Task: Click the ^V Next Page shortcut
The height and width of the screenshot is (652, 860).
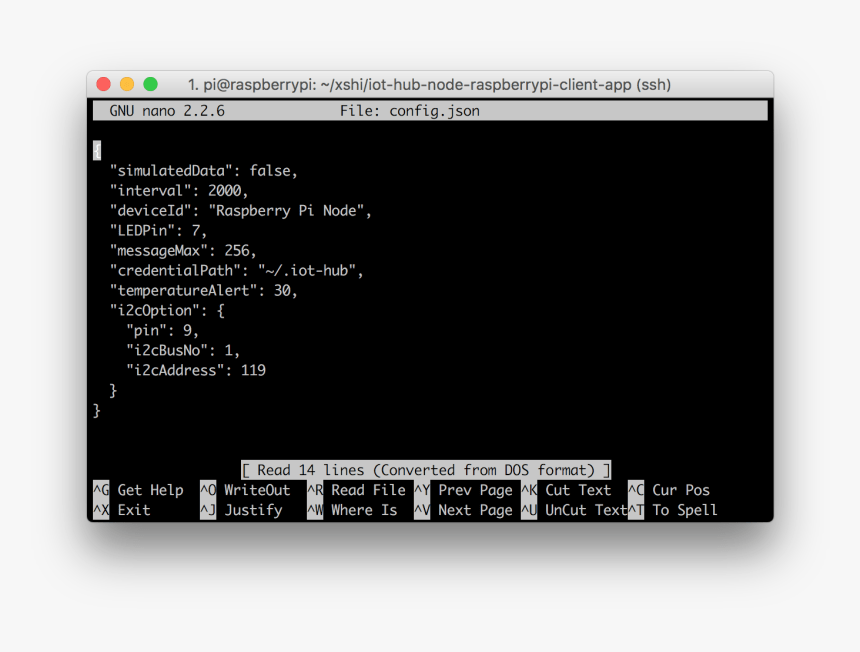Action: click(463, 511)
